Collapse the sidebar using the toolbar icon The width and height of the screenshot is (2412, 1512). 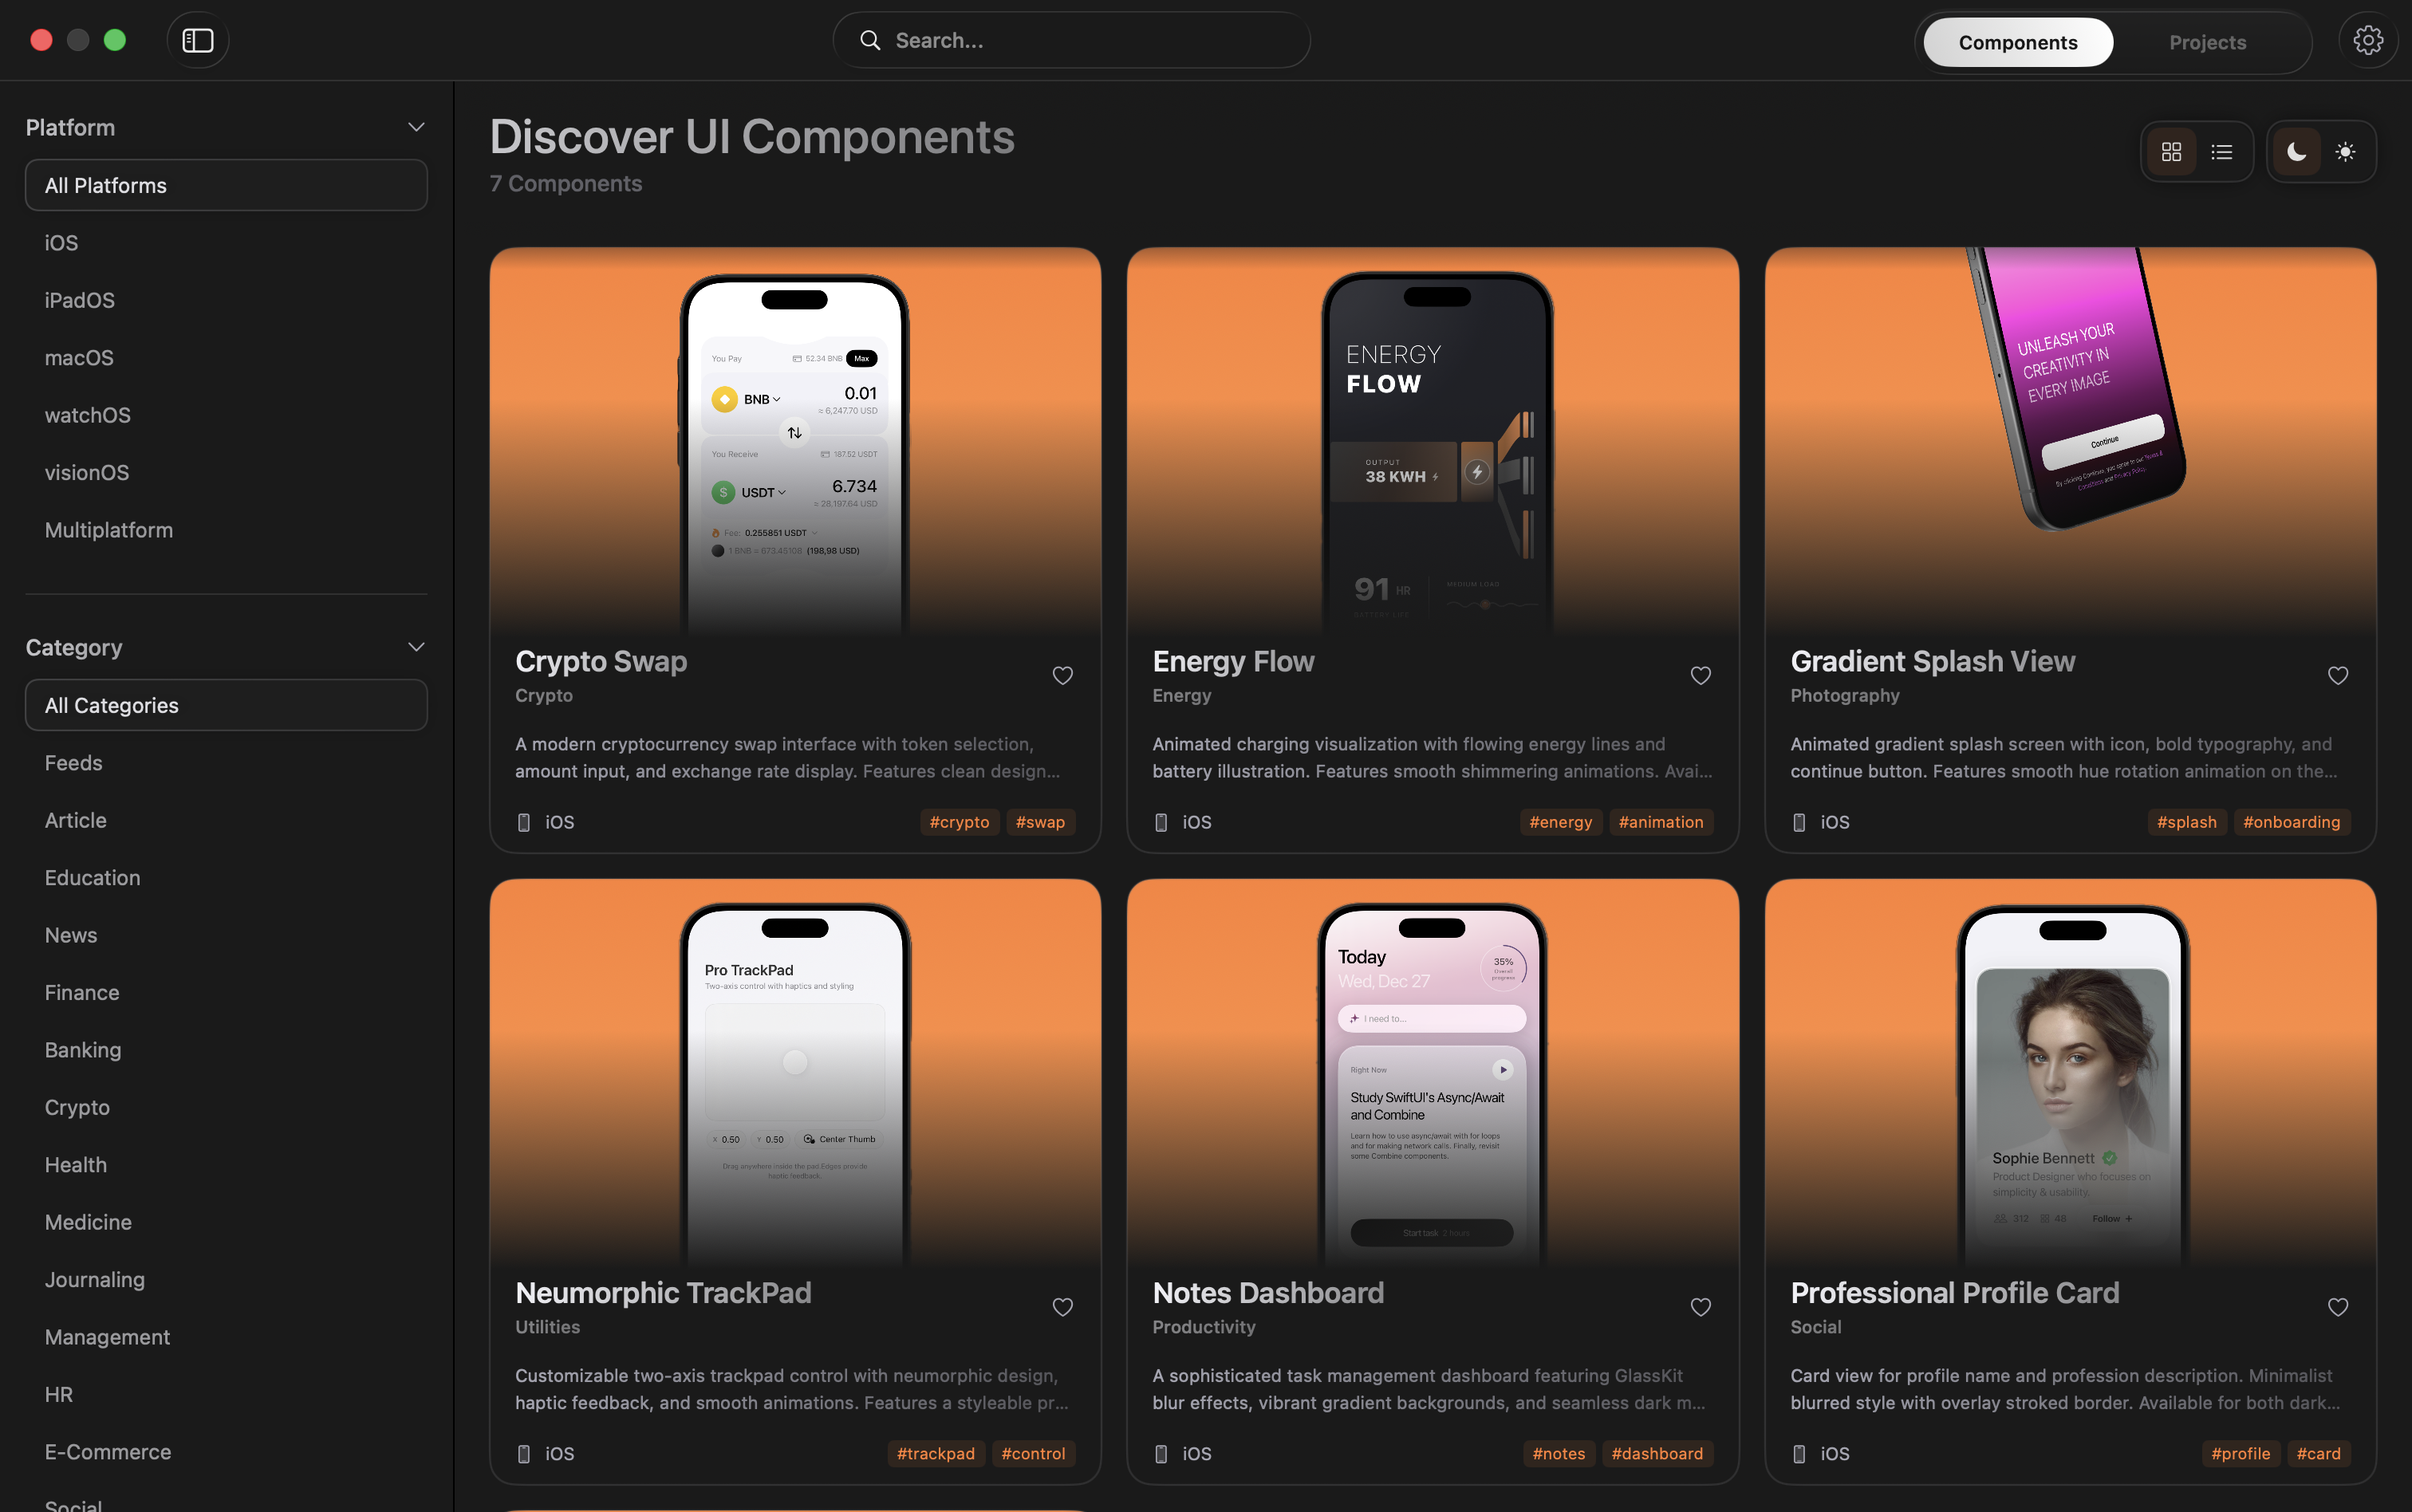click(x=197, y=40)
